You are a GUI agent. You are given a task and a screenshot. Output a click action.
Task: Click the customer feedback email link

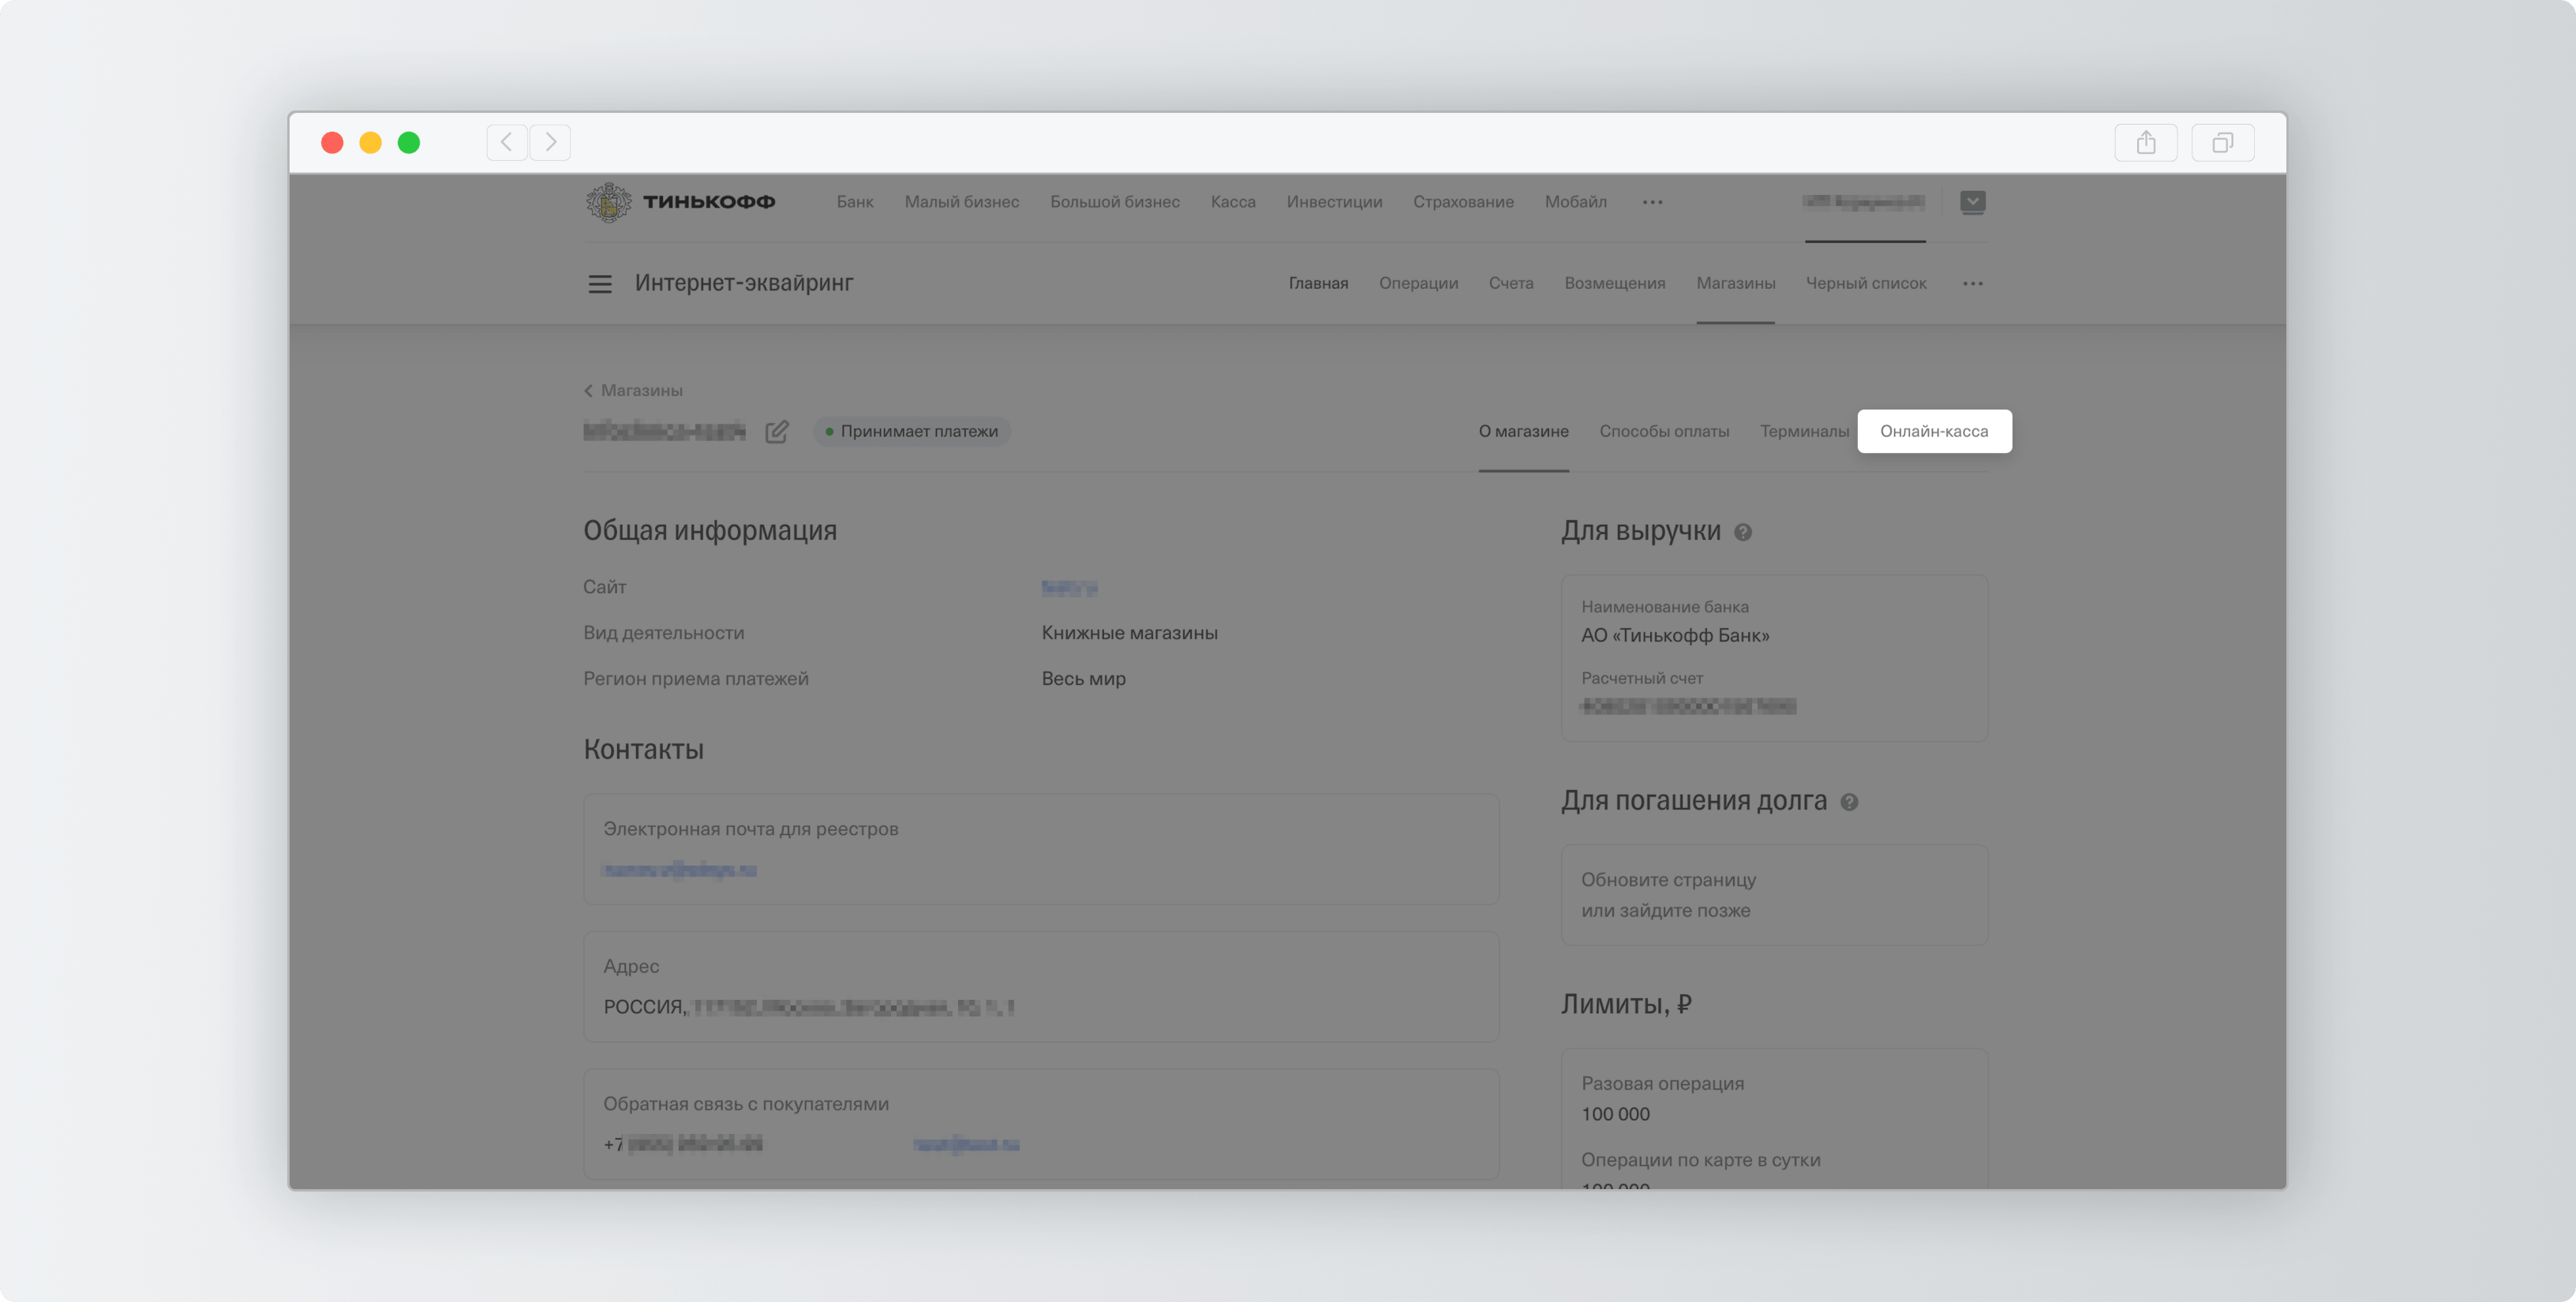(x=966, y=1144)
